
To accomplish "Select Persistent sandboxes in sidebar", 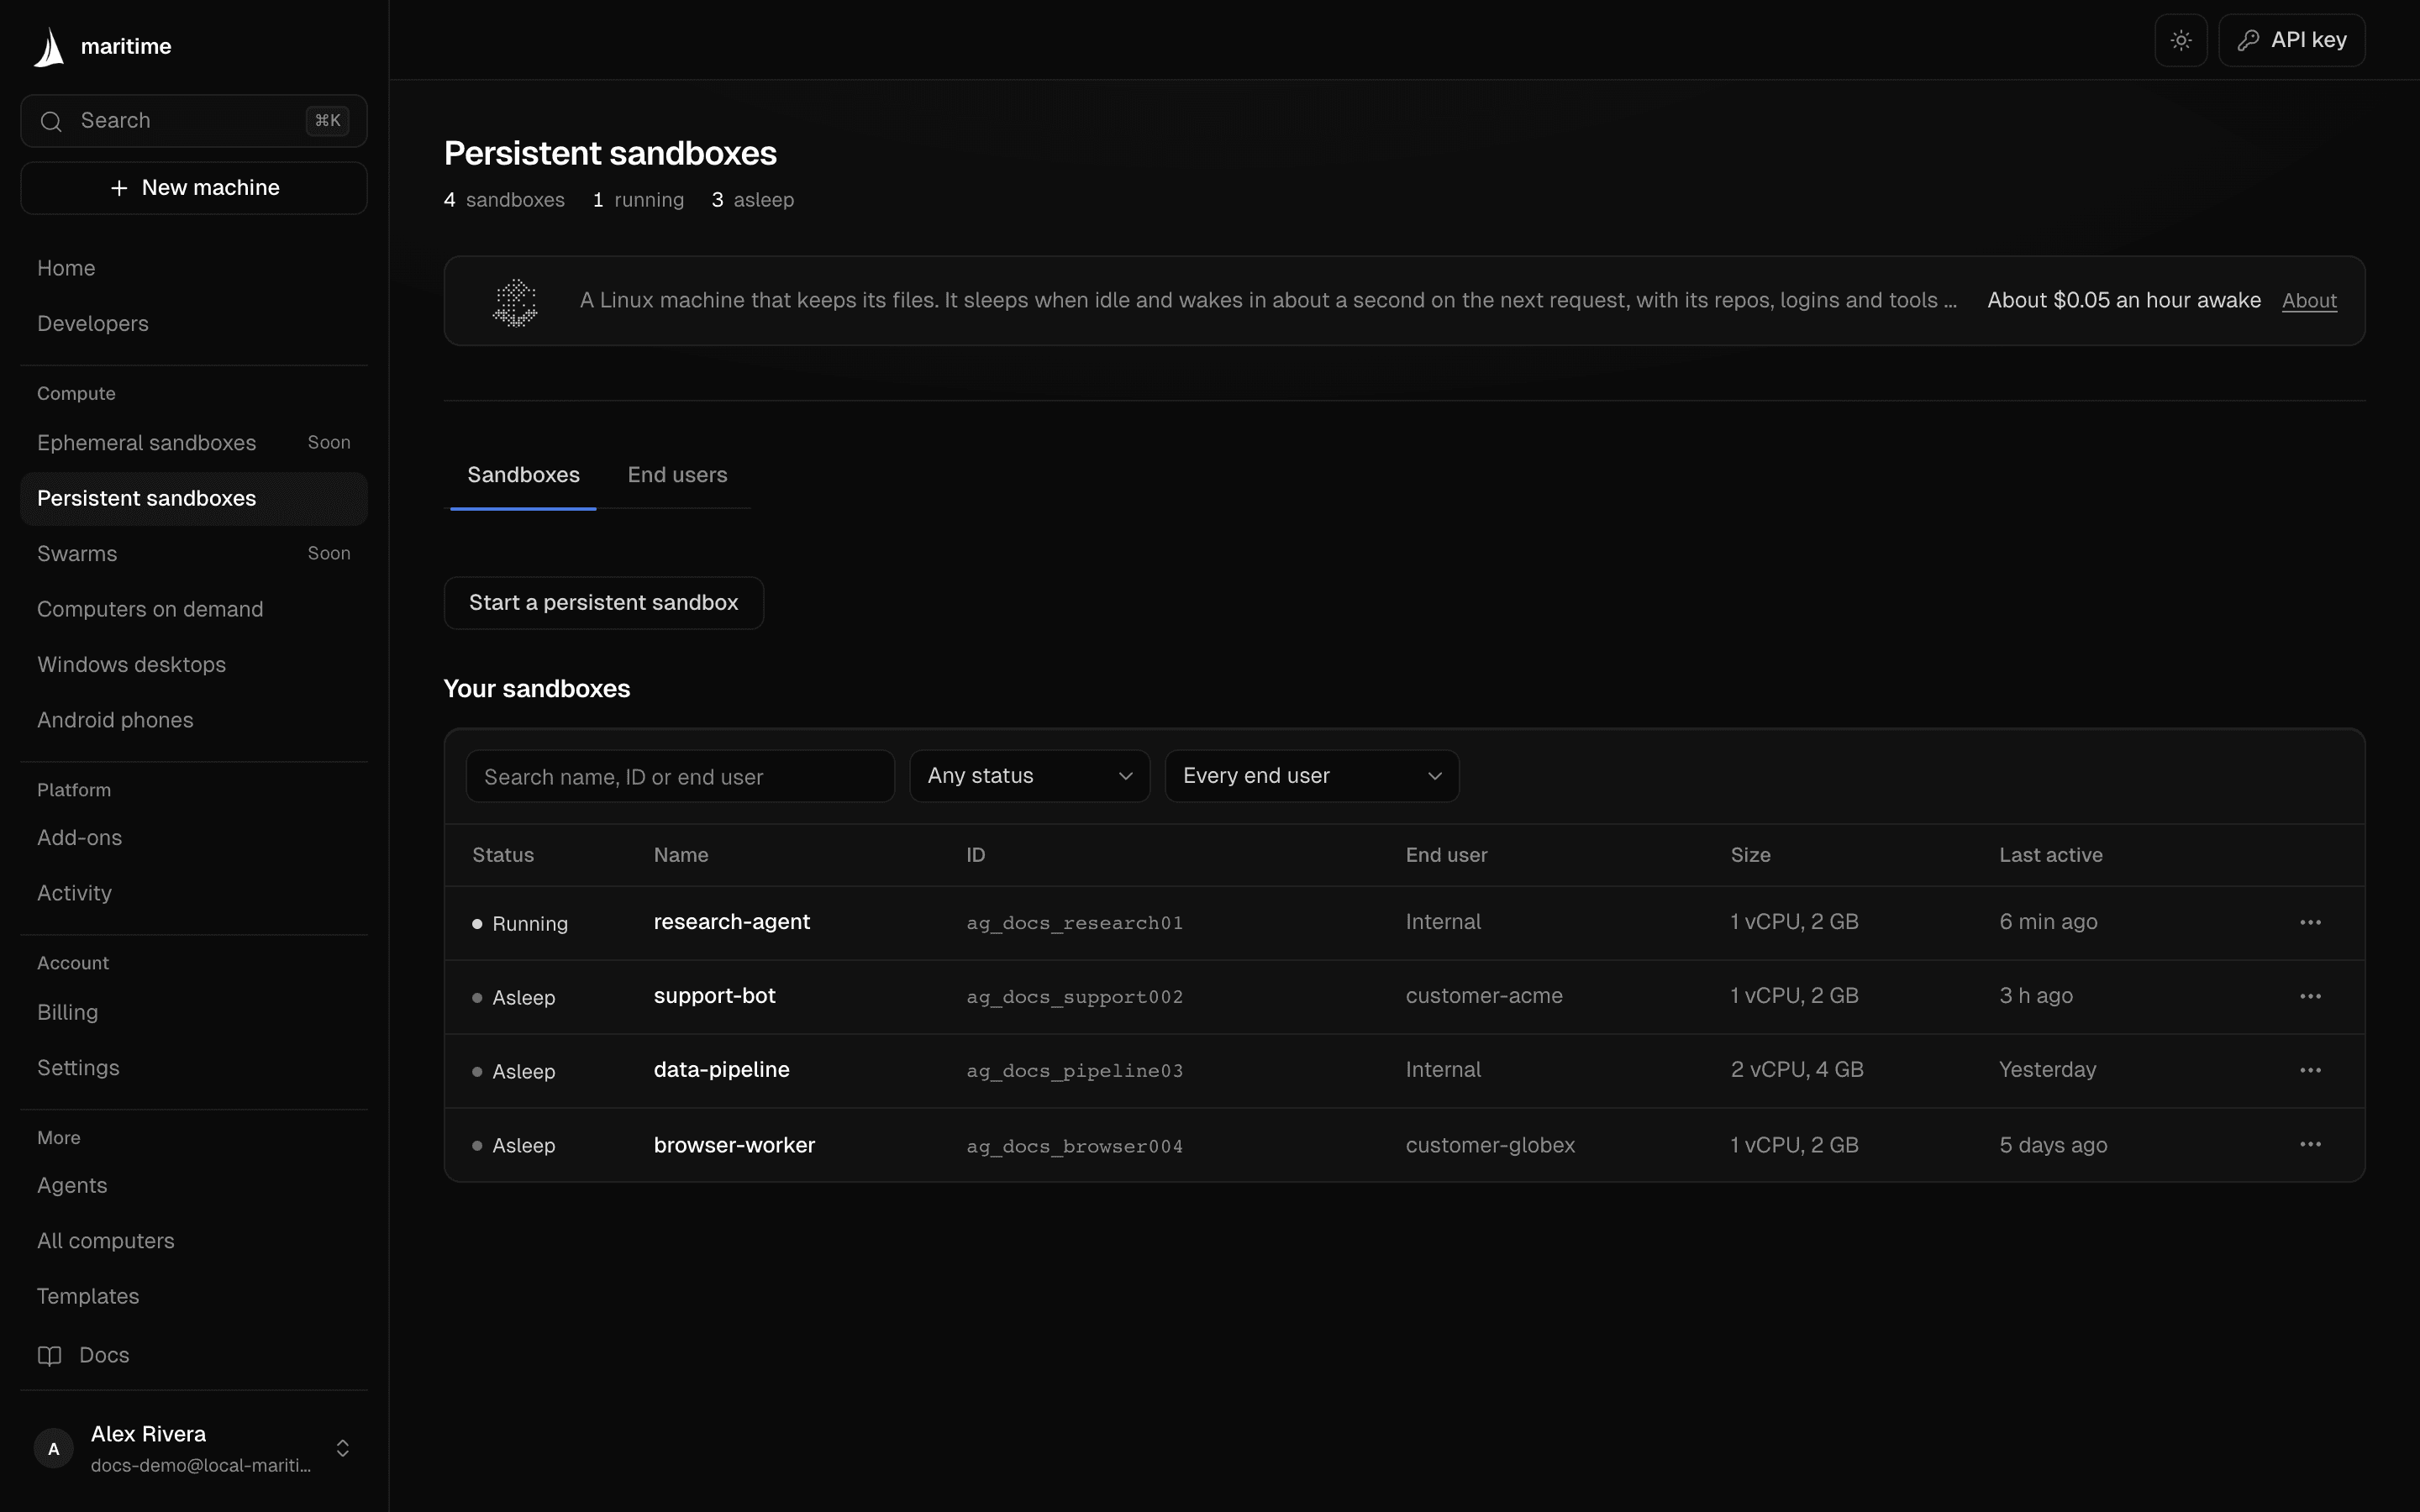I will click(194, 498).
